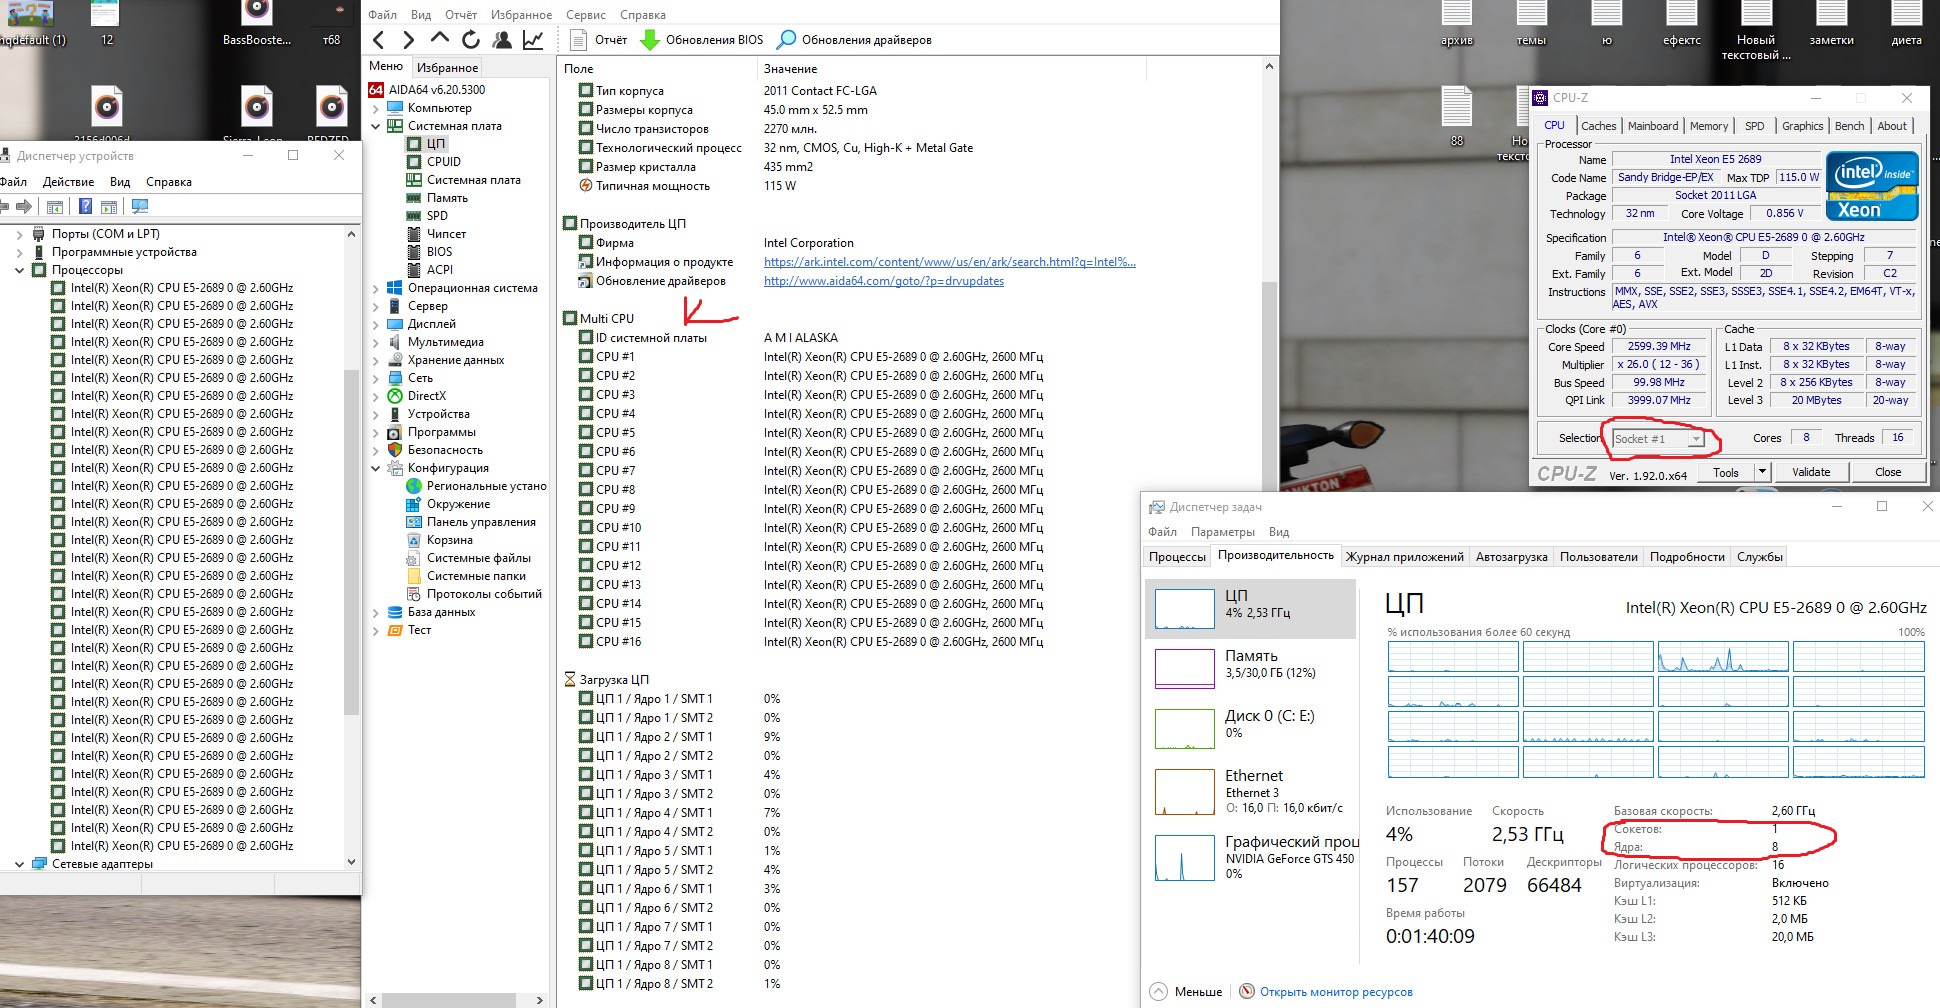Viewport: 1940px width, 1008px height.
Task: Click the AIDA64 forward navigation arrow
Action: tap(408, 40)
